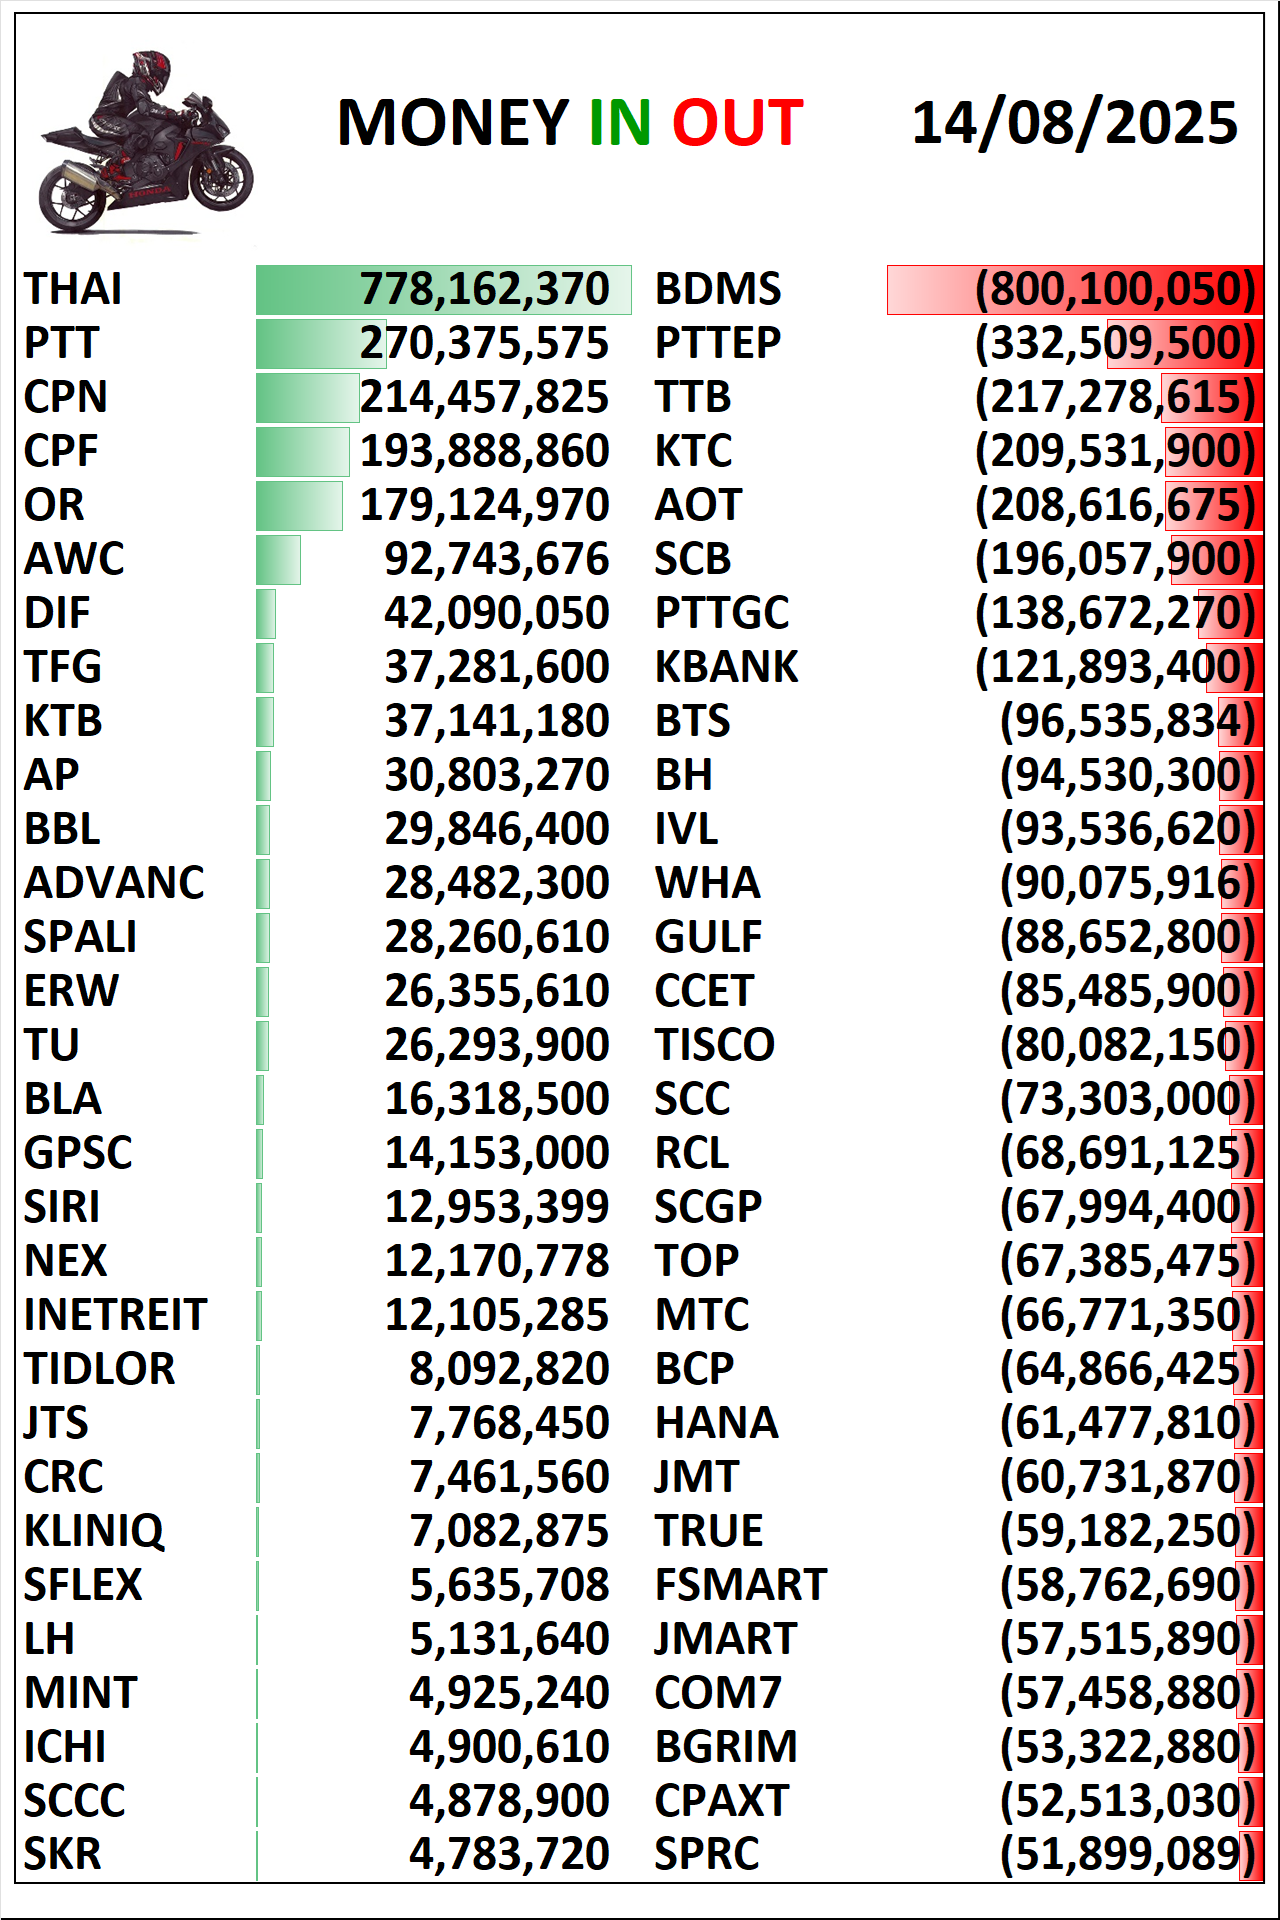Click the red word OUT in the title
Image resolution: width=1280 pixels, height=1920 pixels.
738,123
